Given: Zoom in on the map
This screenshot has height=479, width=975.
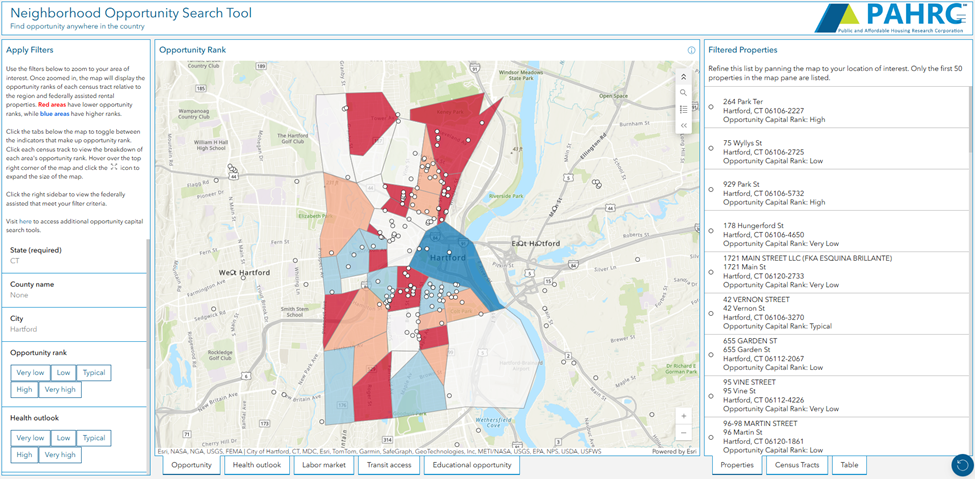Looking at the screenshot, I should tap(683, 416).
